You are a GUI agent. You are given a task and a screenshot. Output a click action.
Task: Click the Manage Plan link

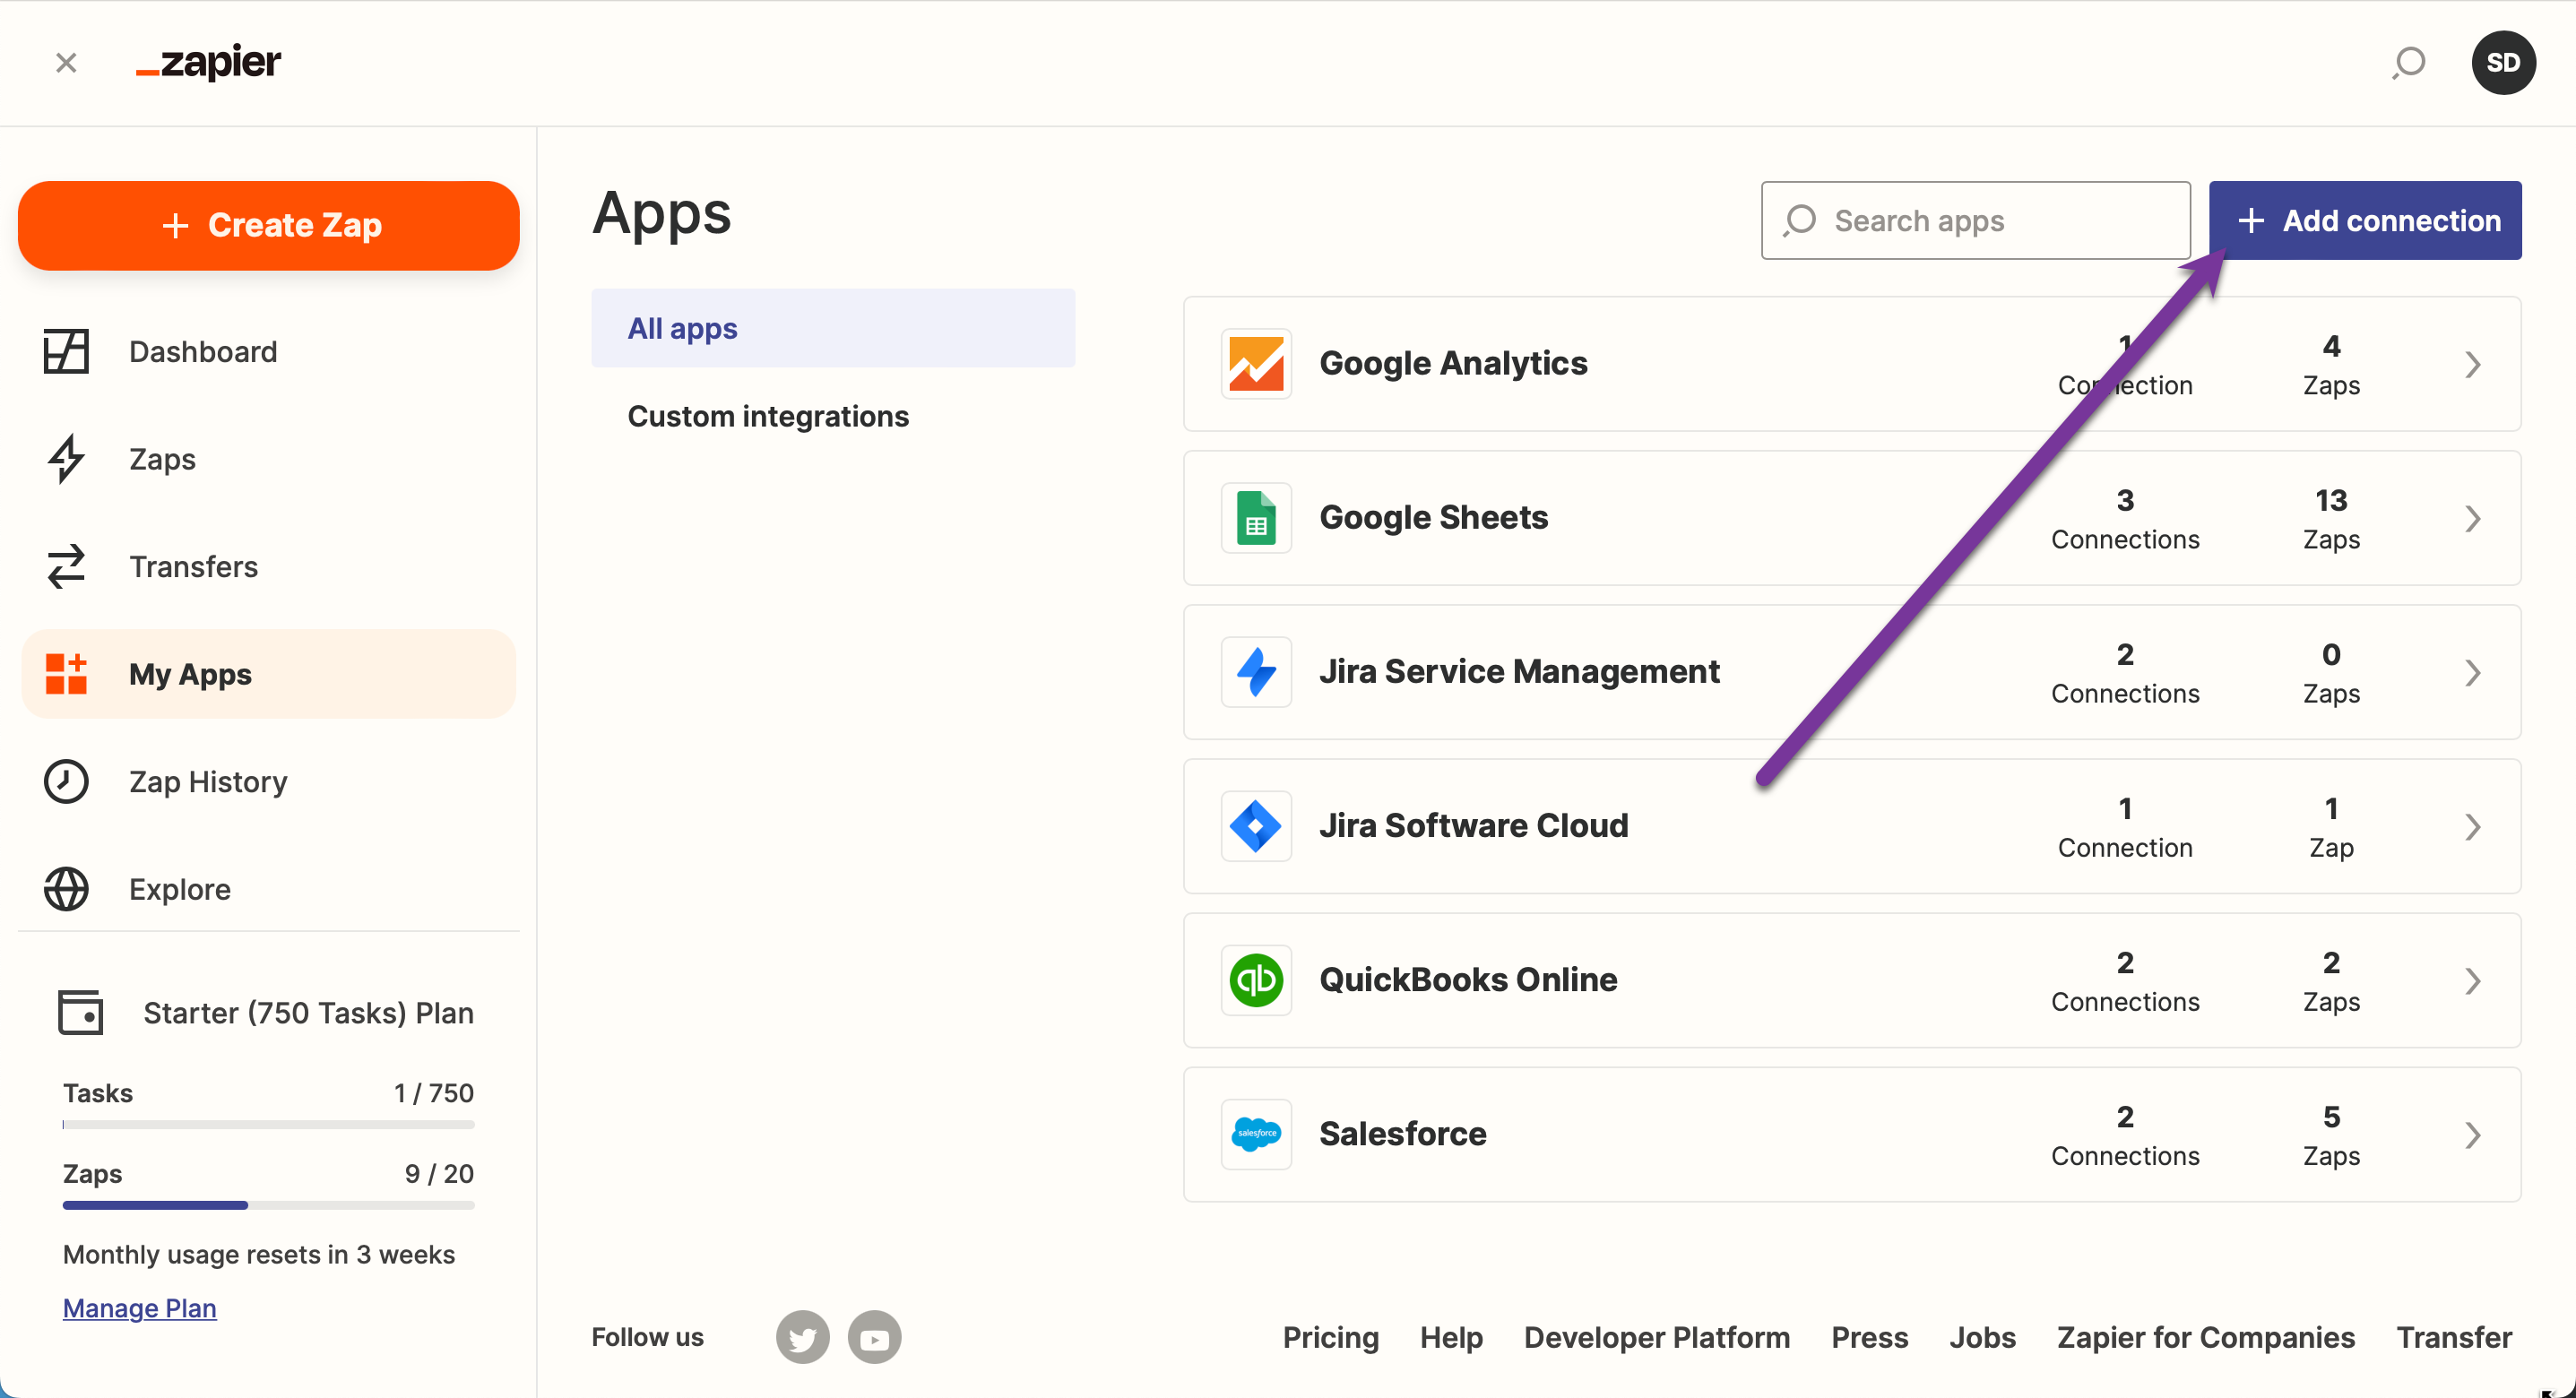pos(139,1308)
